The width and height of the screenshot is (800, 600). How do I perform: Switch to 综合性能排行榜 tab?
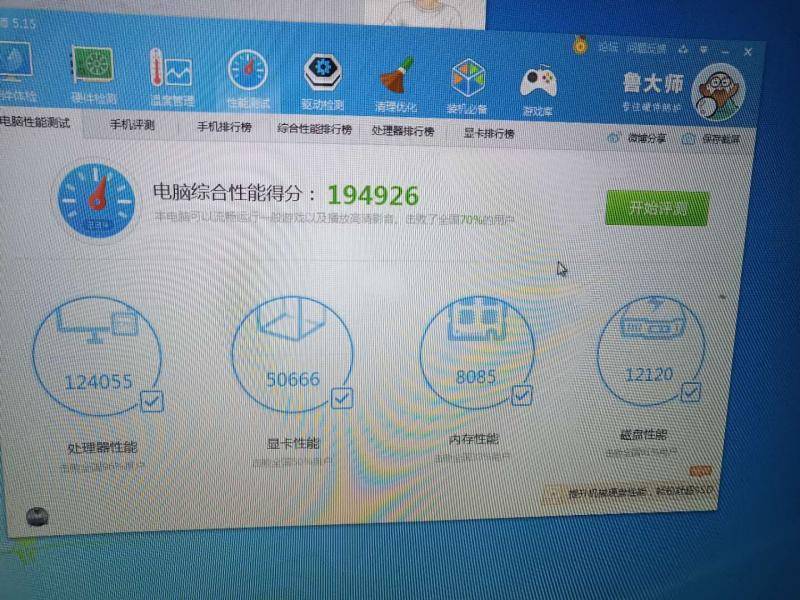coord(314,129)
